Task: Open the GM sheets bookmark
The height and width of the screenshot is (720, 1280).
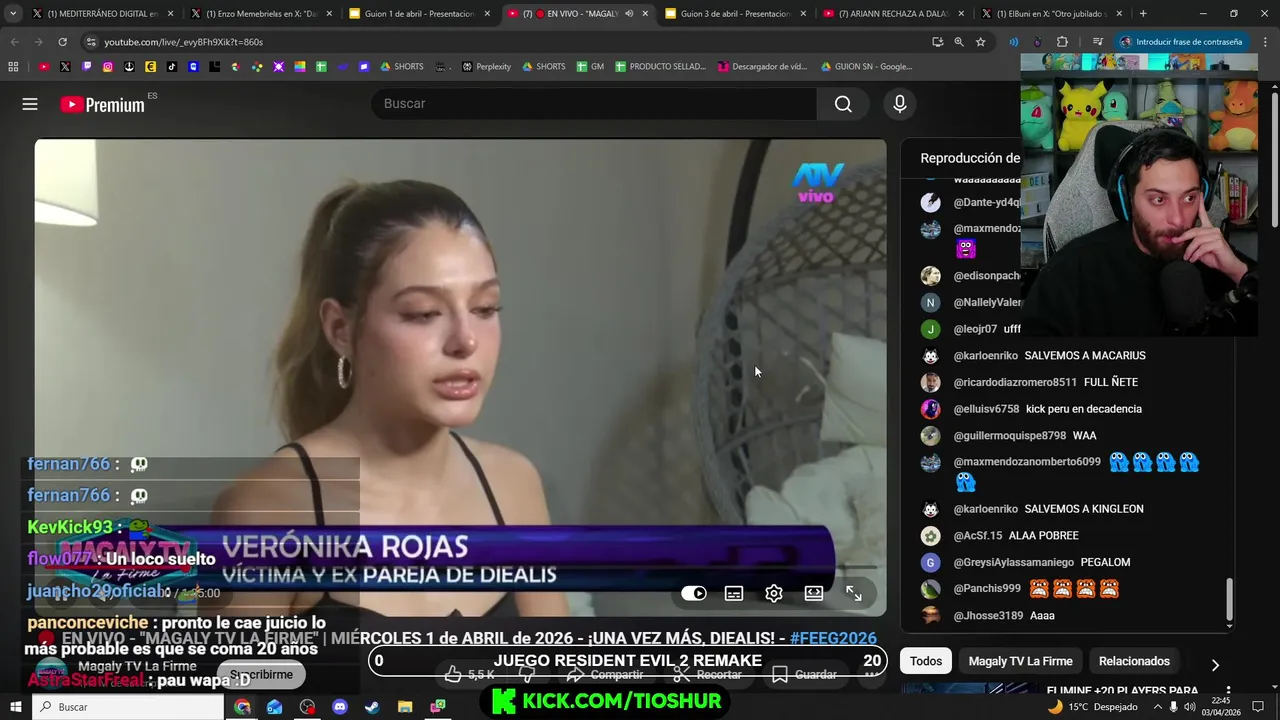Action: 591,67
